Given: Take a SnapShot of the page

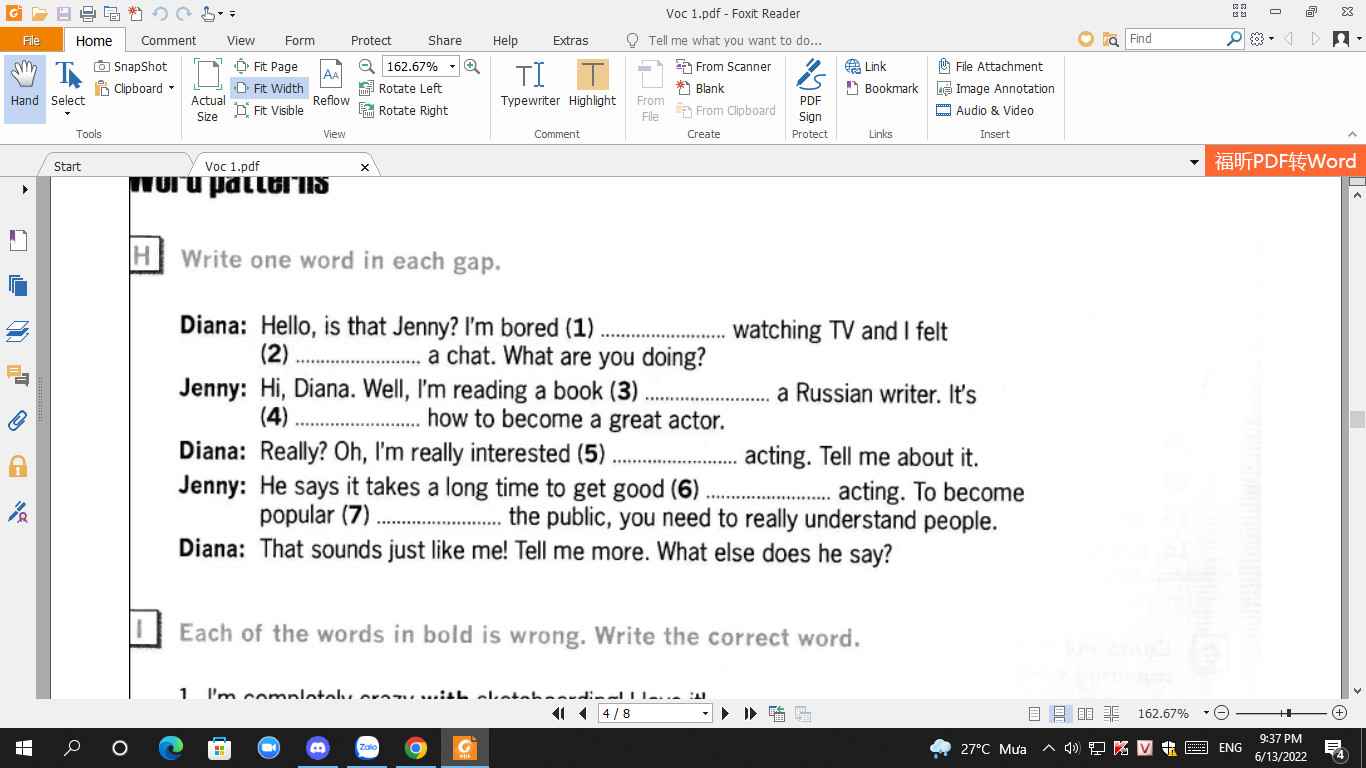Looking at the screenshot, I should tap(131, 66).
